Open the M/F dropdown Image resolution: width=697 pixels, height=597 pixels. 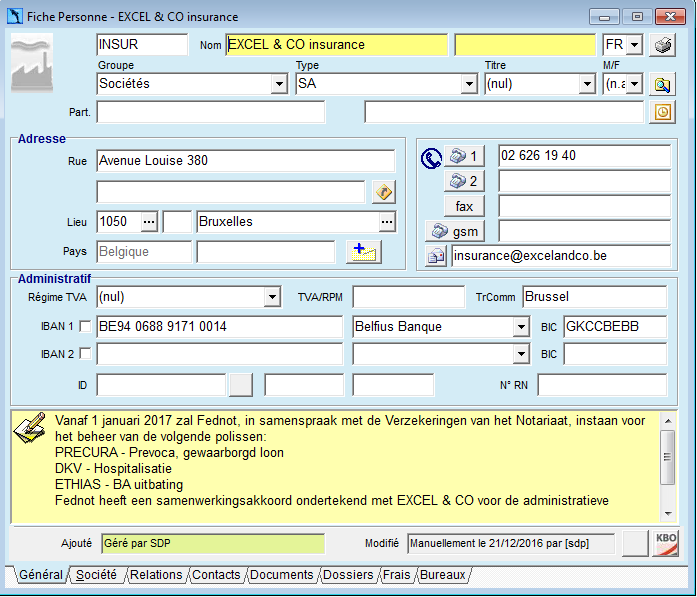point(634,84)
